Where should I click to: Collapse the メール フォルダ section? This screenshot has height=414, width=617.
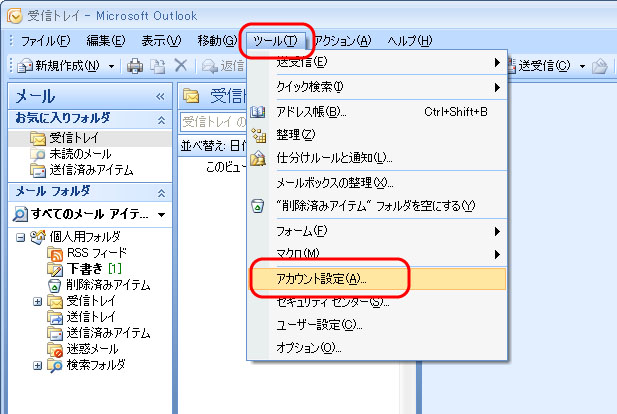coord(161,193)
